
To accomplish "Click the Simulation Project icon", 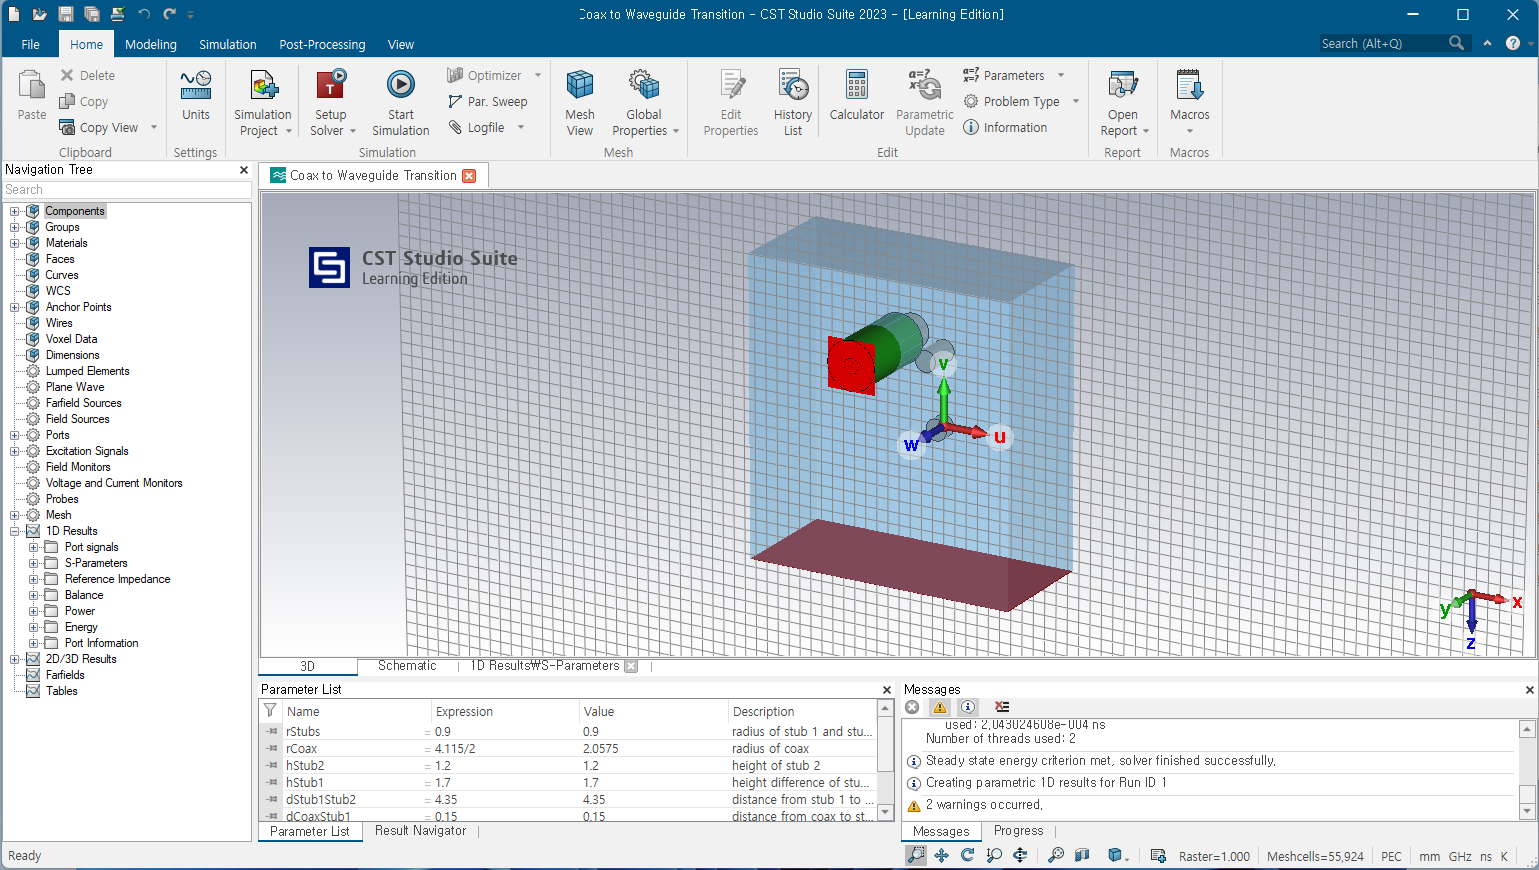I will click(x=263, y=102).
